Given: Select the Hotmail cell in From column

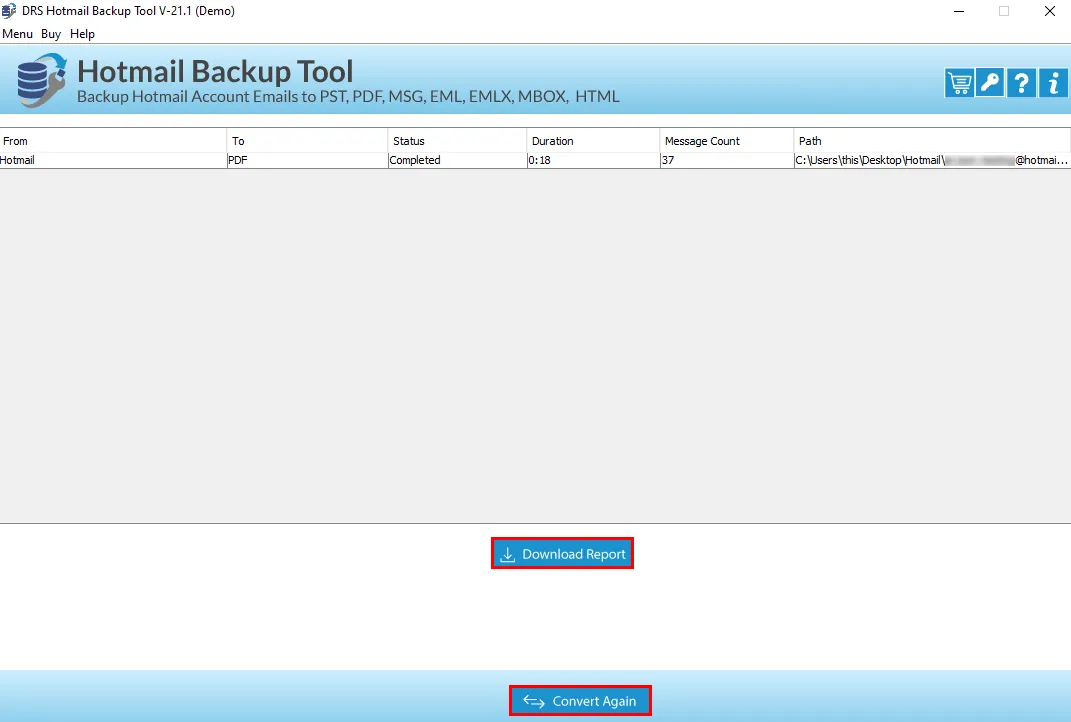Looking at the screenshot, I should tap(113, 160).
